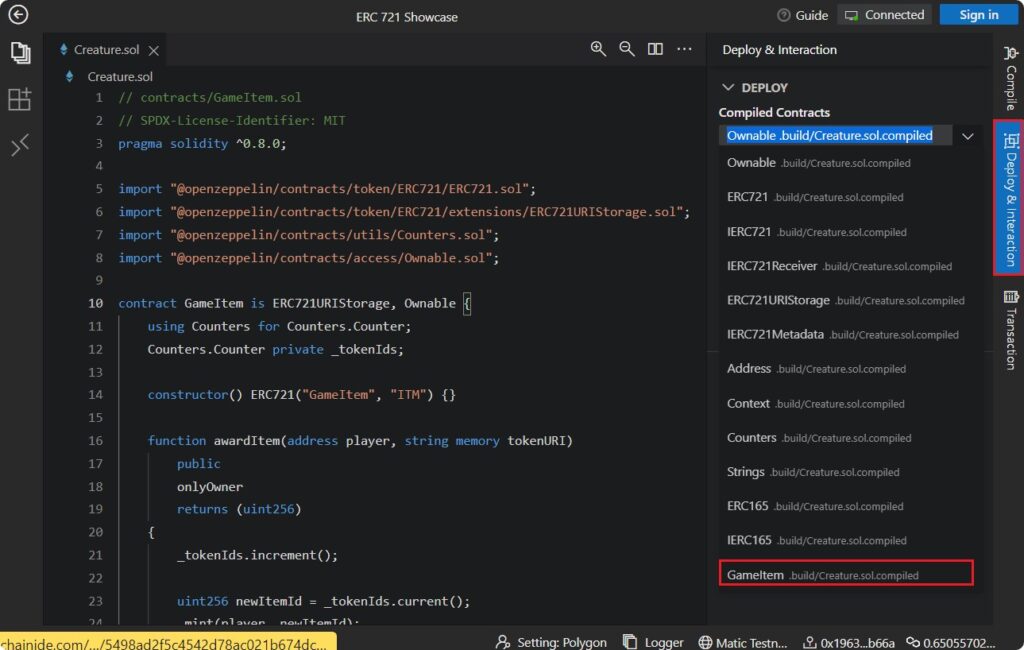Click the Compiled Contracts input field
This screenshot has width=1024, height=650.
[830, 135]
